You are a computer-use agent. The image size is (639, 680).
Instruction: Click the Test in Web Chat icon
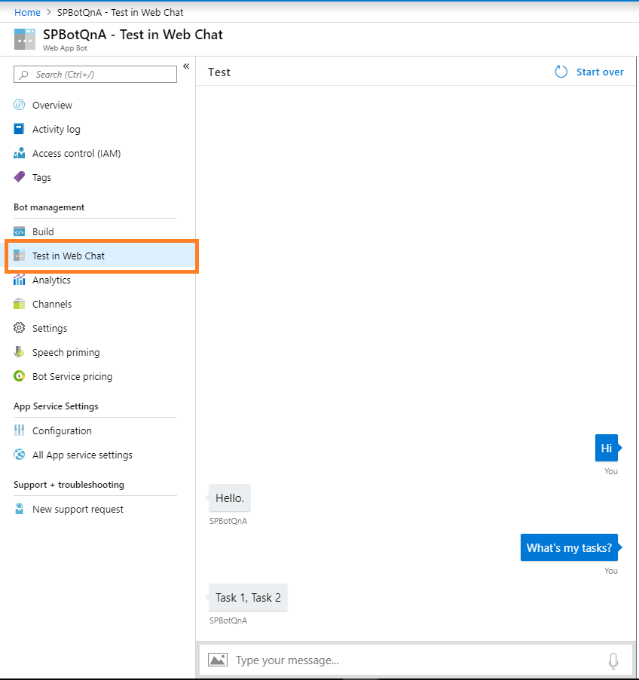pos(19,255)
